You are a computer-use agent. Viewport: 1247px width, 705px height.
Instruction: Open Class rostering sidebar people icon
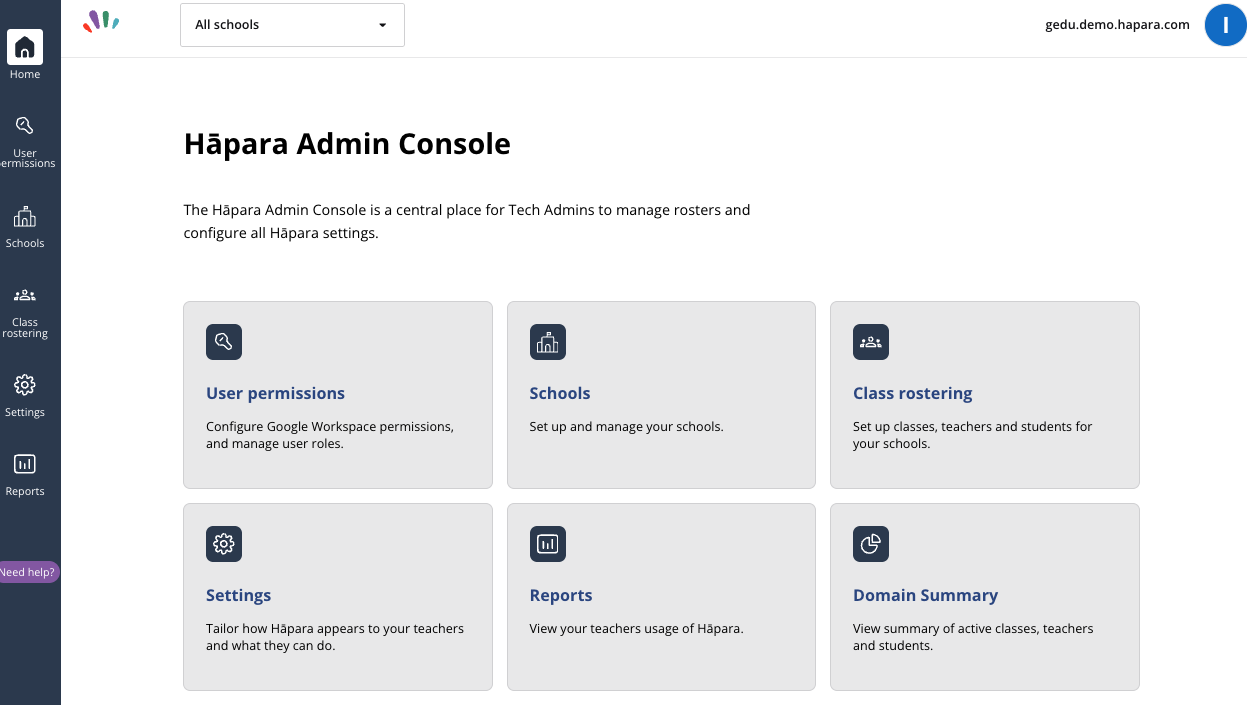(x=25, y=295)
